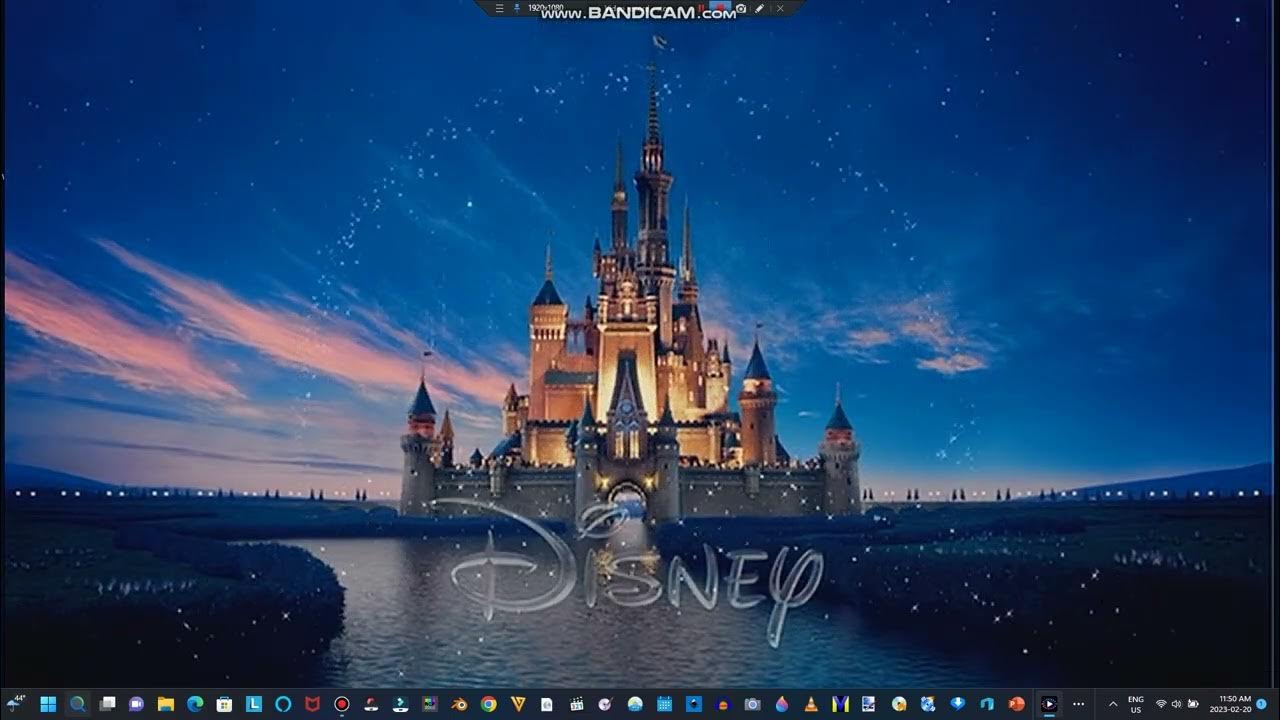1280x720 pixels.
Task: Open the 1920x1080 resolution selector
Action: 545,8
